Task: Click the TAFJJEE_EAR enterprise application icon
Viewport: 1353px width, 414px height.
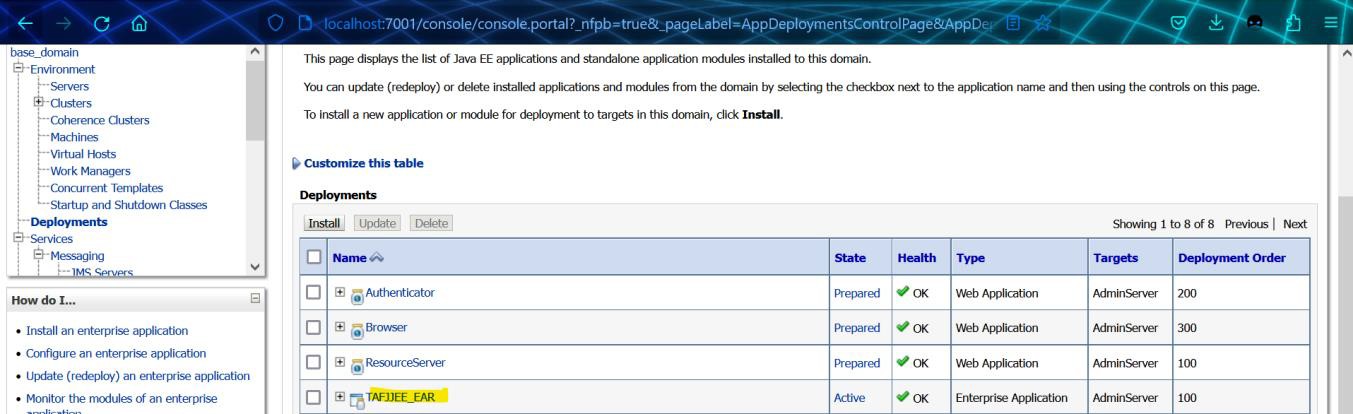Action: [x=356, y=399]
